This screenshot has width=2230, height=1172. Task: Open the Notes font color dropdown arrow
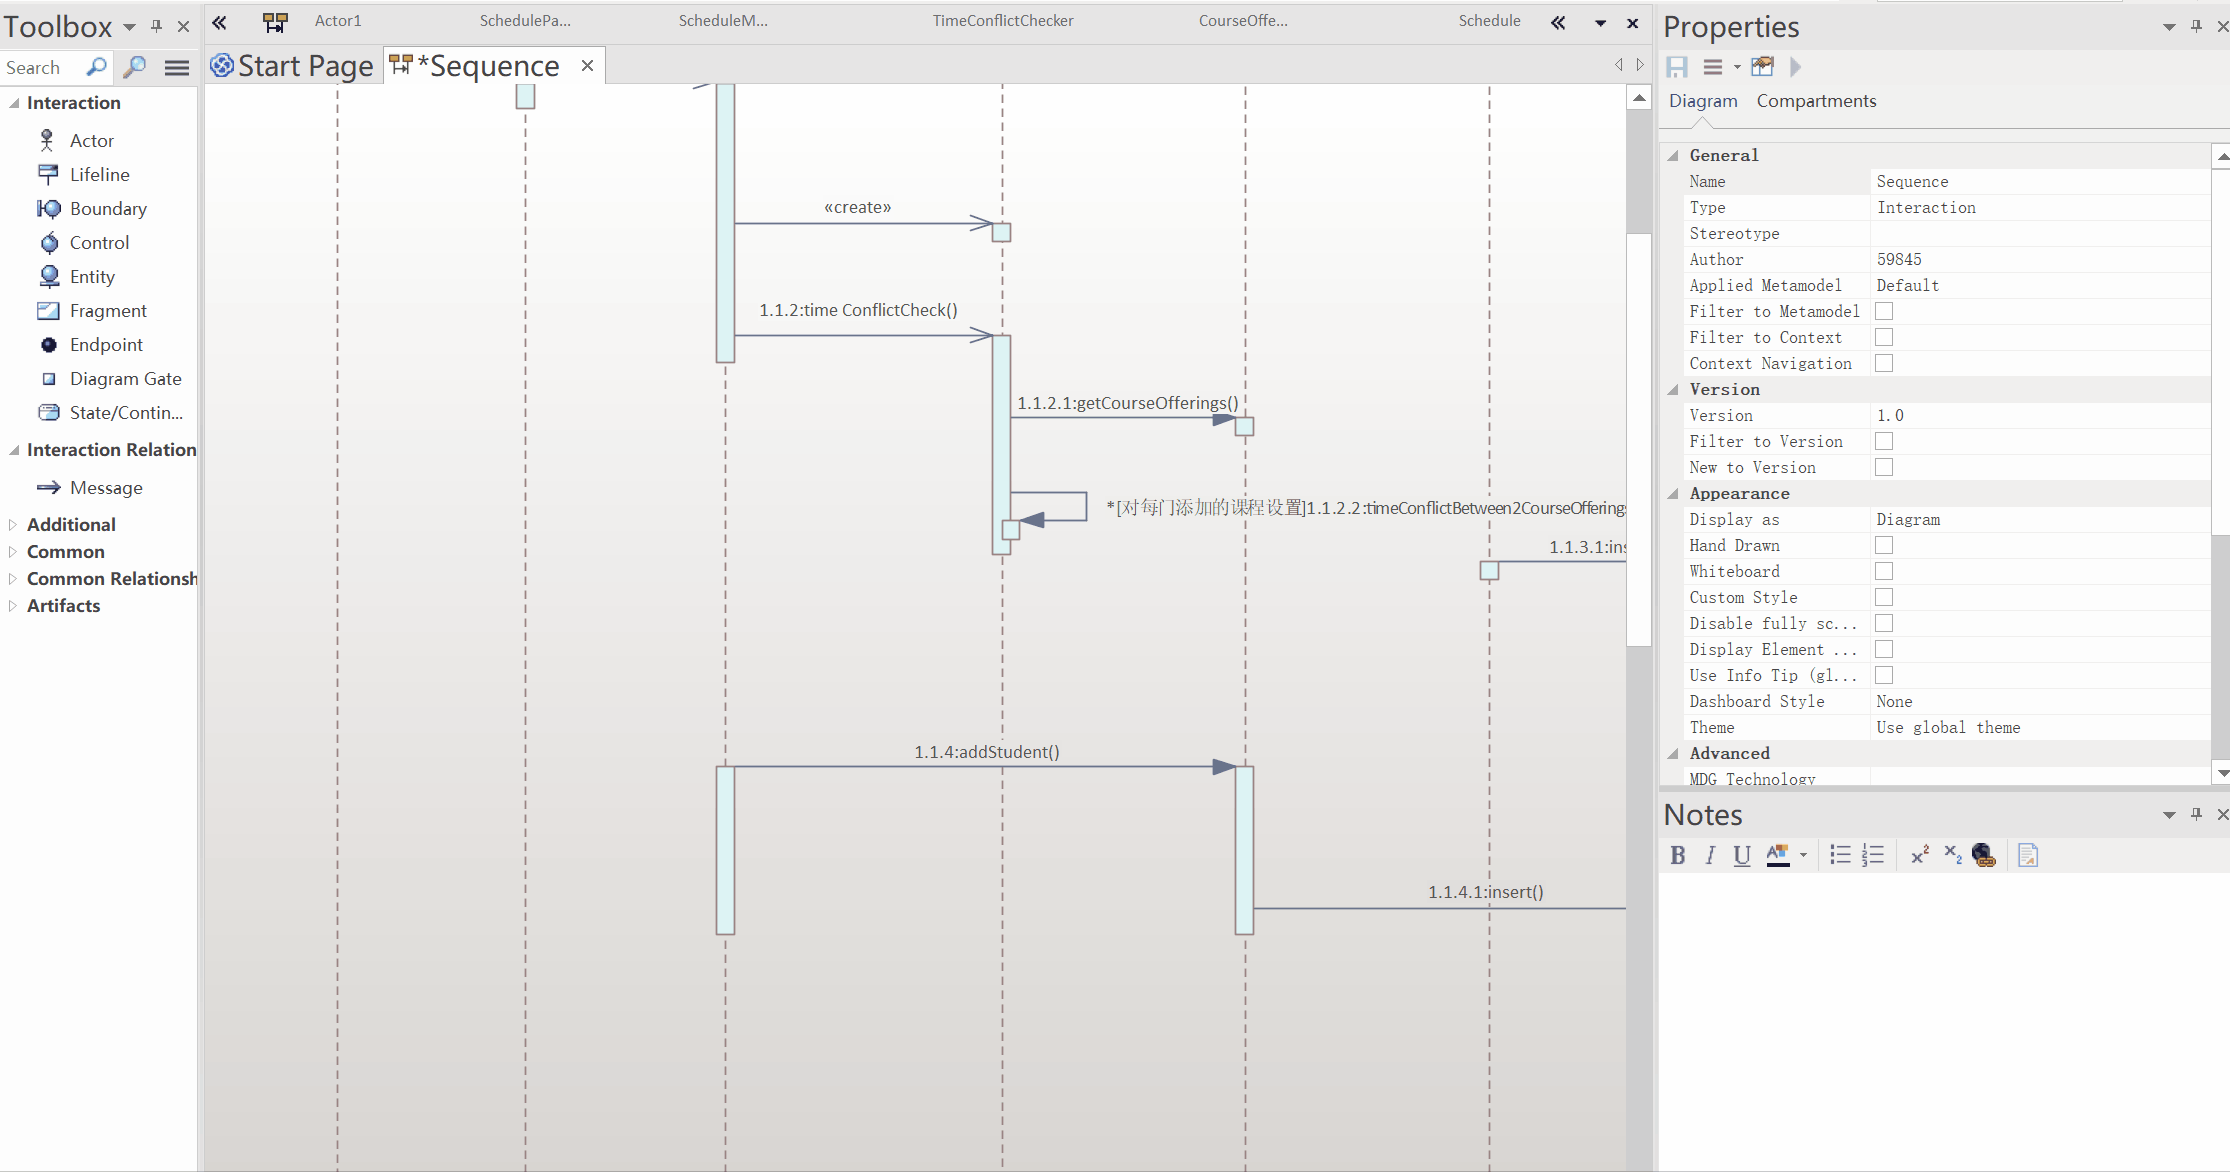click(x=1803, y=855)
